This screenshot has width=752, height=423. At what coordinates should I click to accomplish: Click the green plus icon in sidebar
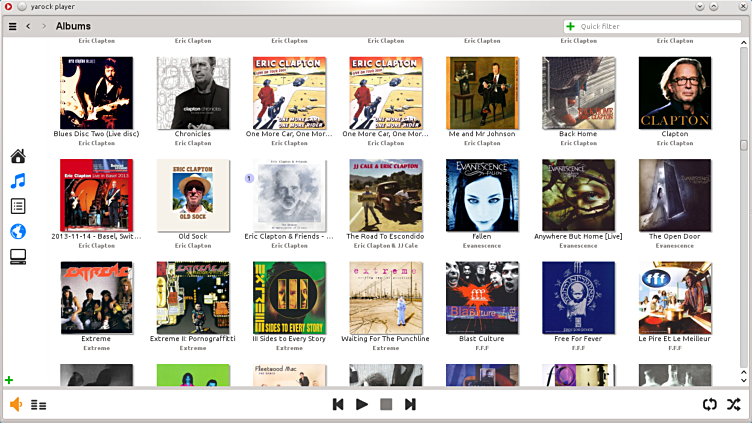coord(10,380)
